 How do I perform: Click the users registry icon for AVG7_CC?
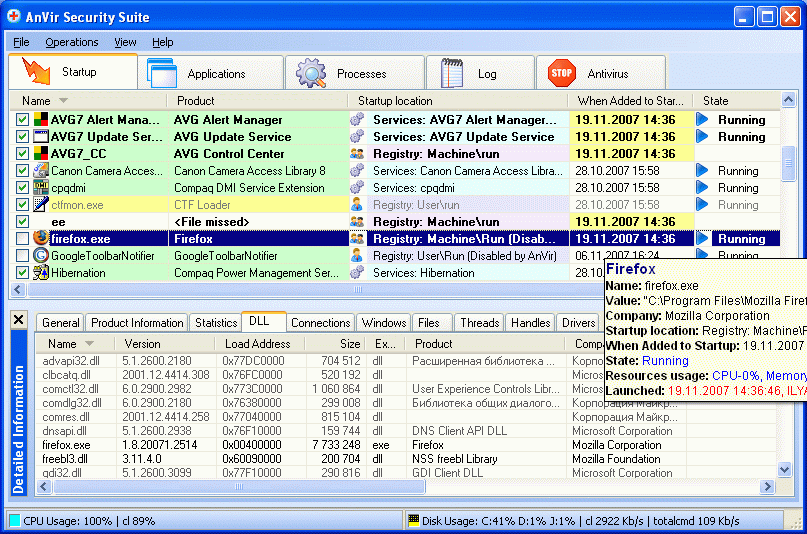pos(357,154)
